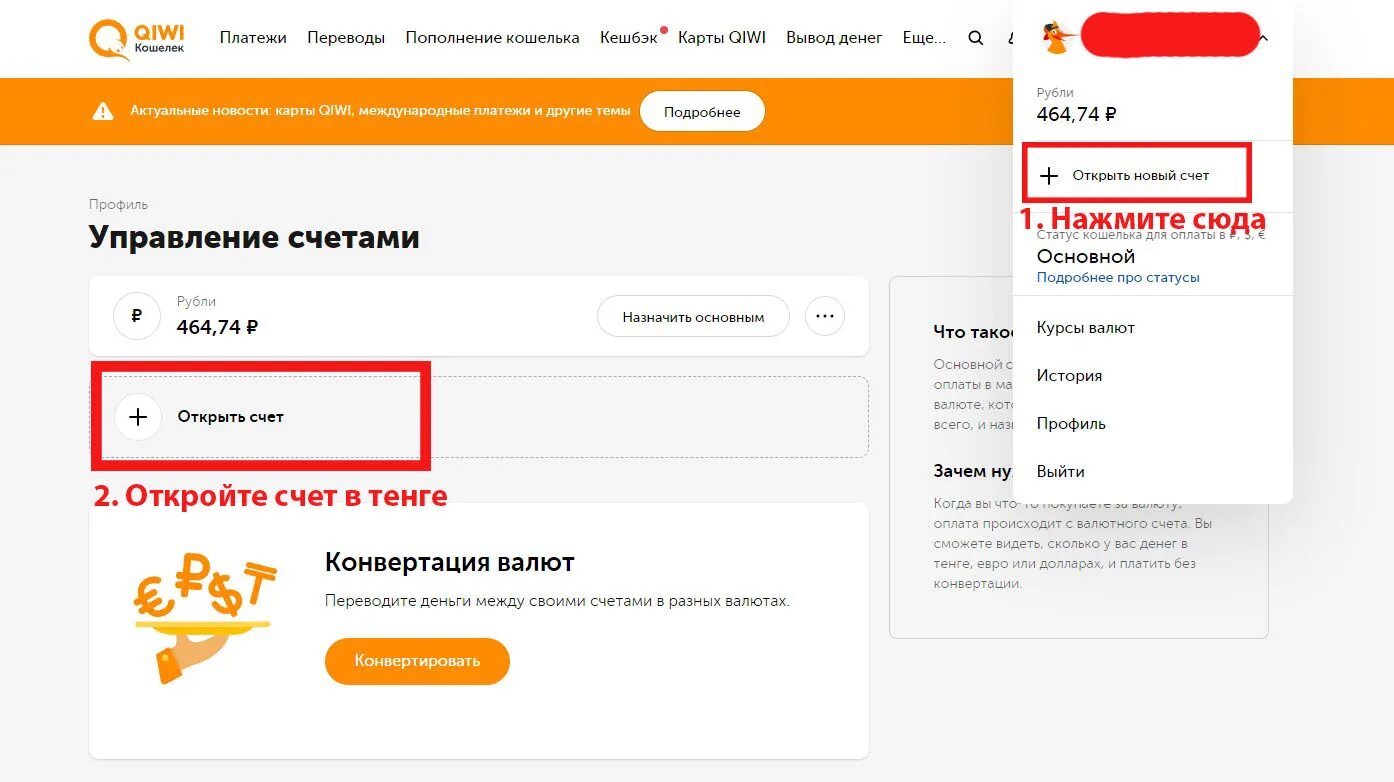The height and width of the screenshot is (782, 1394).
Task: Click the warning triangle icon in news banner
Action: pos(103,111)
